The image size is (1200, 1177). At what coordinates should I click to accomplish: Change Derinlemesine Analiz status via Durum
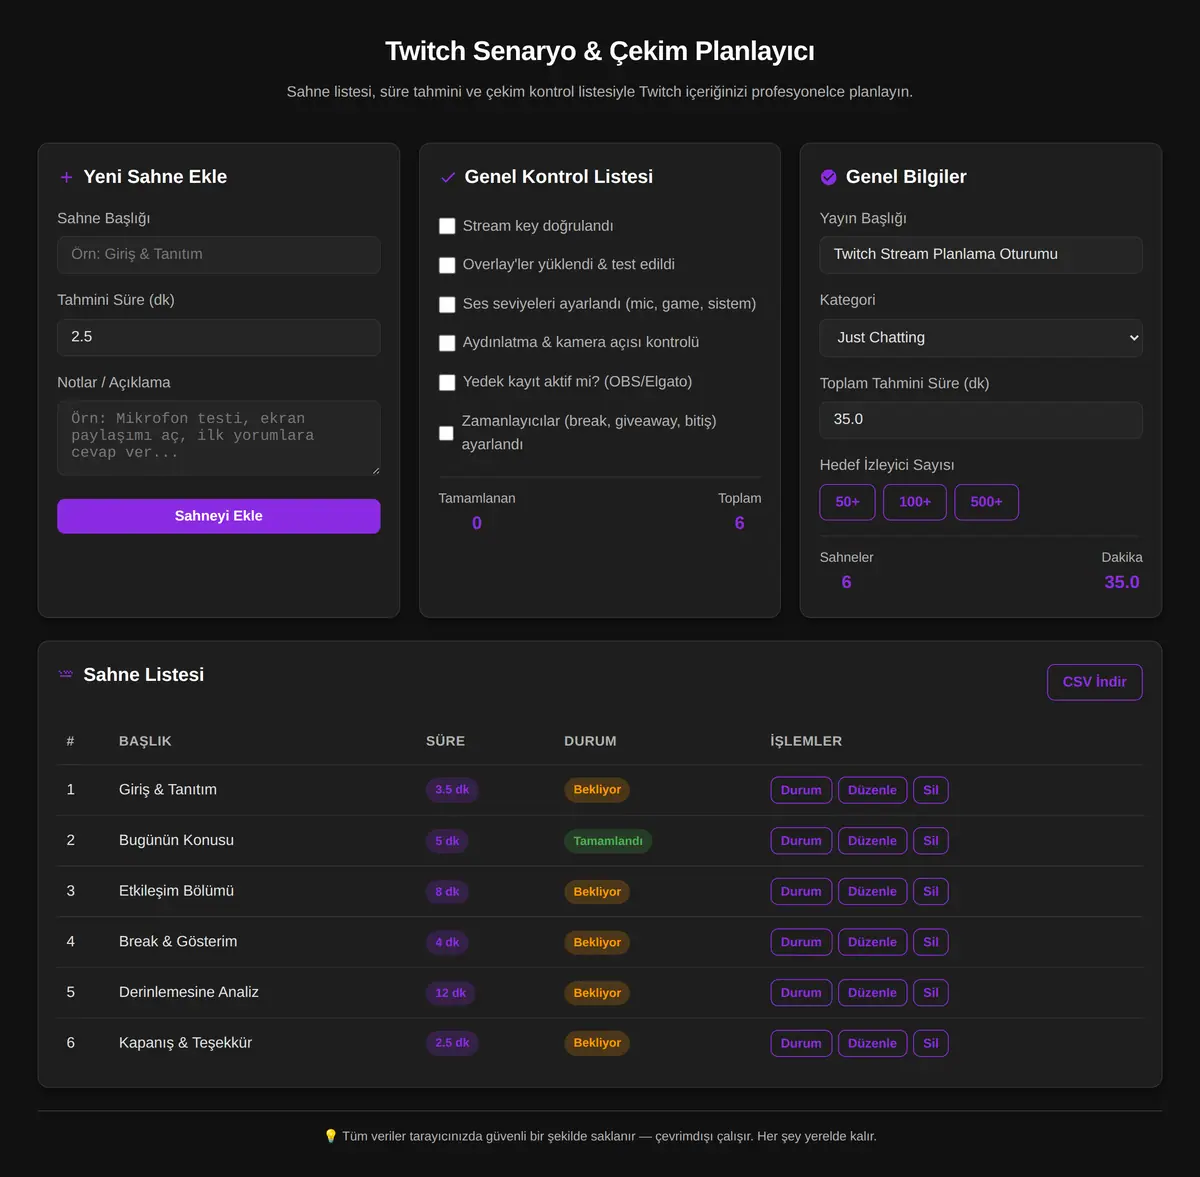tap(801, 993)
